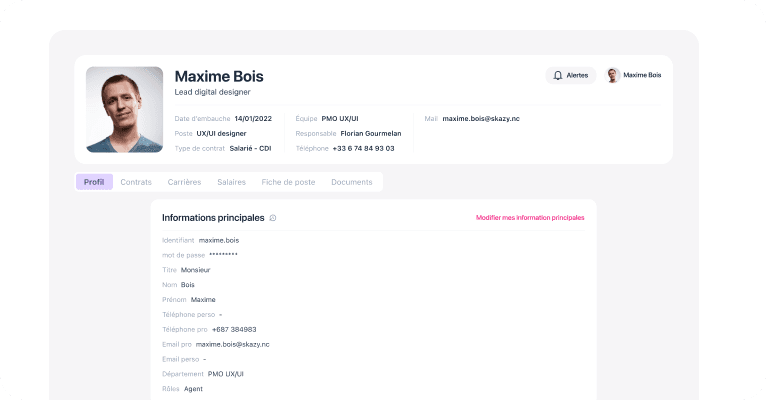
Task: Click contract type Salarié - CDI
Action: [250, 148]
